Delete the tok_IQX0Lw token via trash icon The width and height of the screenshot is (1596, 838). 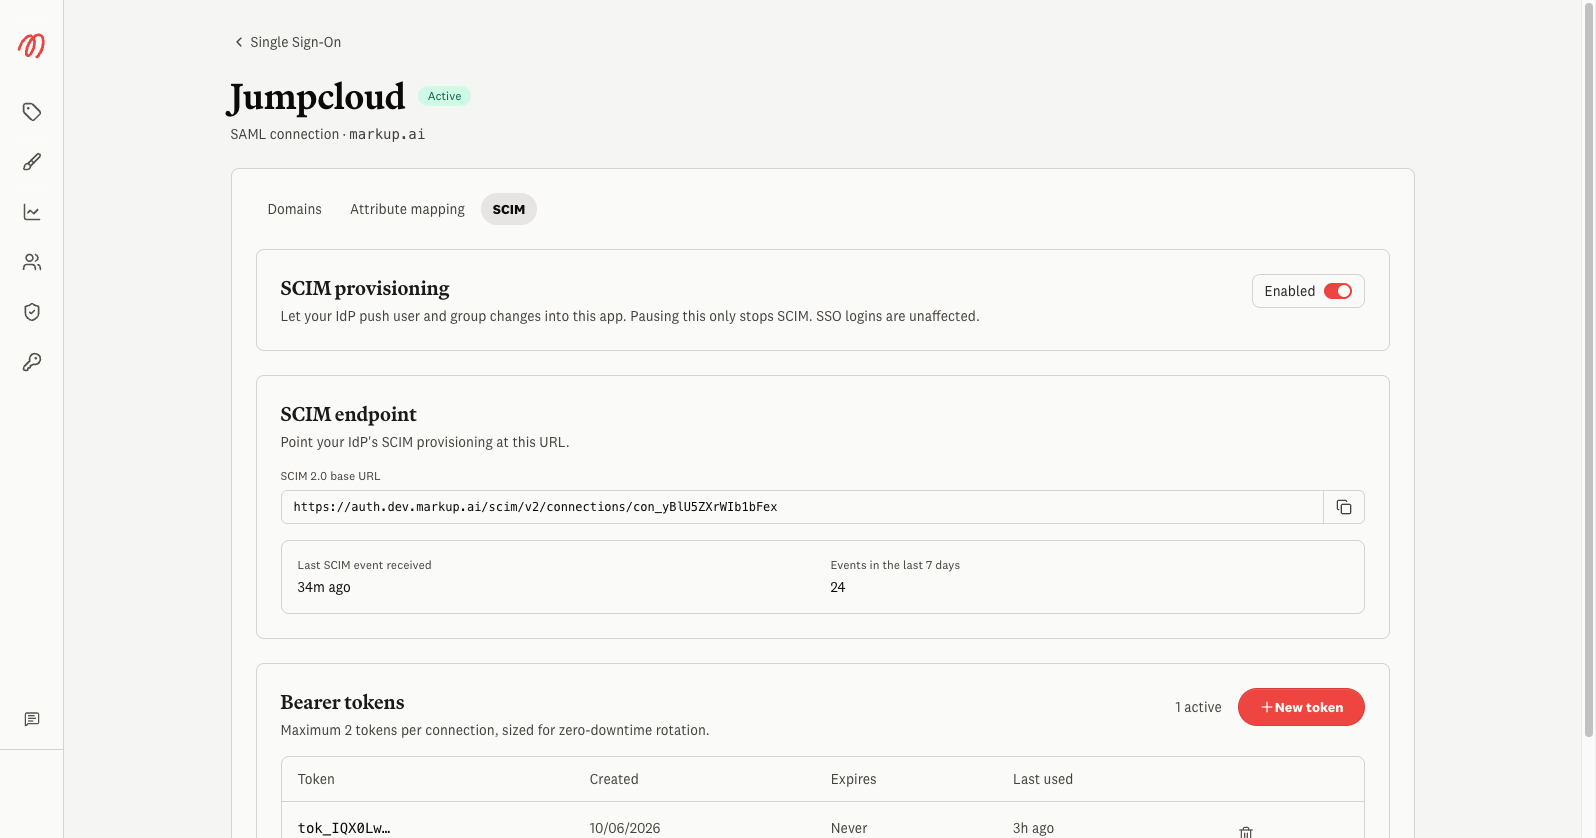pyautogui.click(x=1246, y=832)
